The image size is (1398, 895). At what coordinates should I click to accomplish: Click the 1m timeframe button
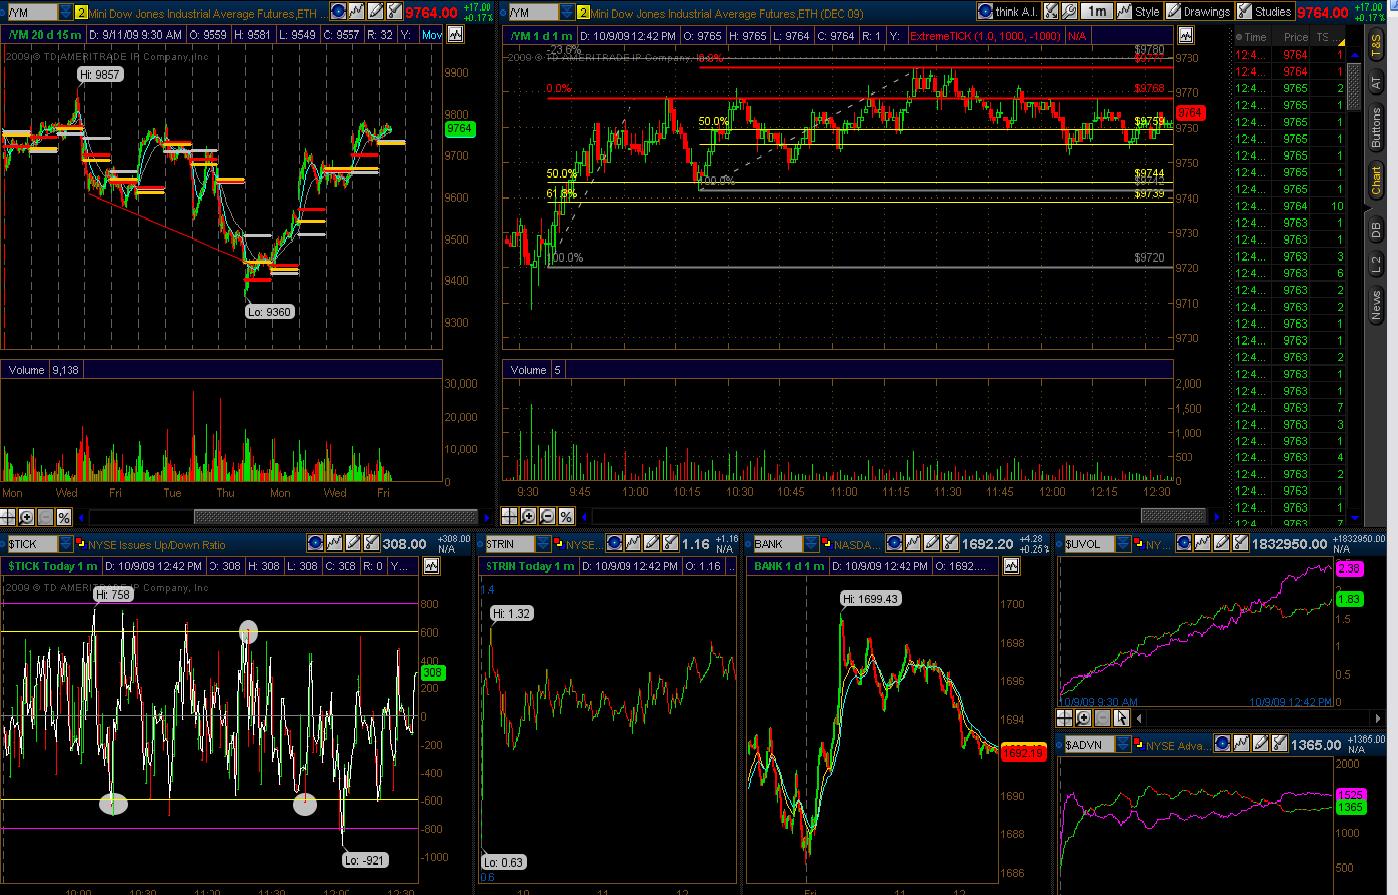(x=1097, y=11)
